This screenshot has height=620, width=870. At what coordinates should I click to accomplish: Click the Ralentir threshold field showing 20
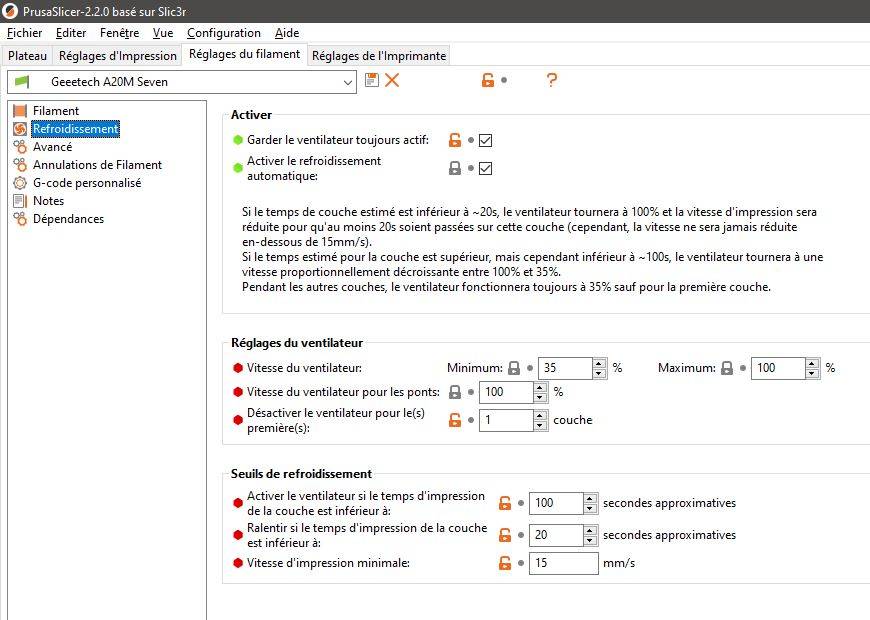coord(555,535)
